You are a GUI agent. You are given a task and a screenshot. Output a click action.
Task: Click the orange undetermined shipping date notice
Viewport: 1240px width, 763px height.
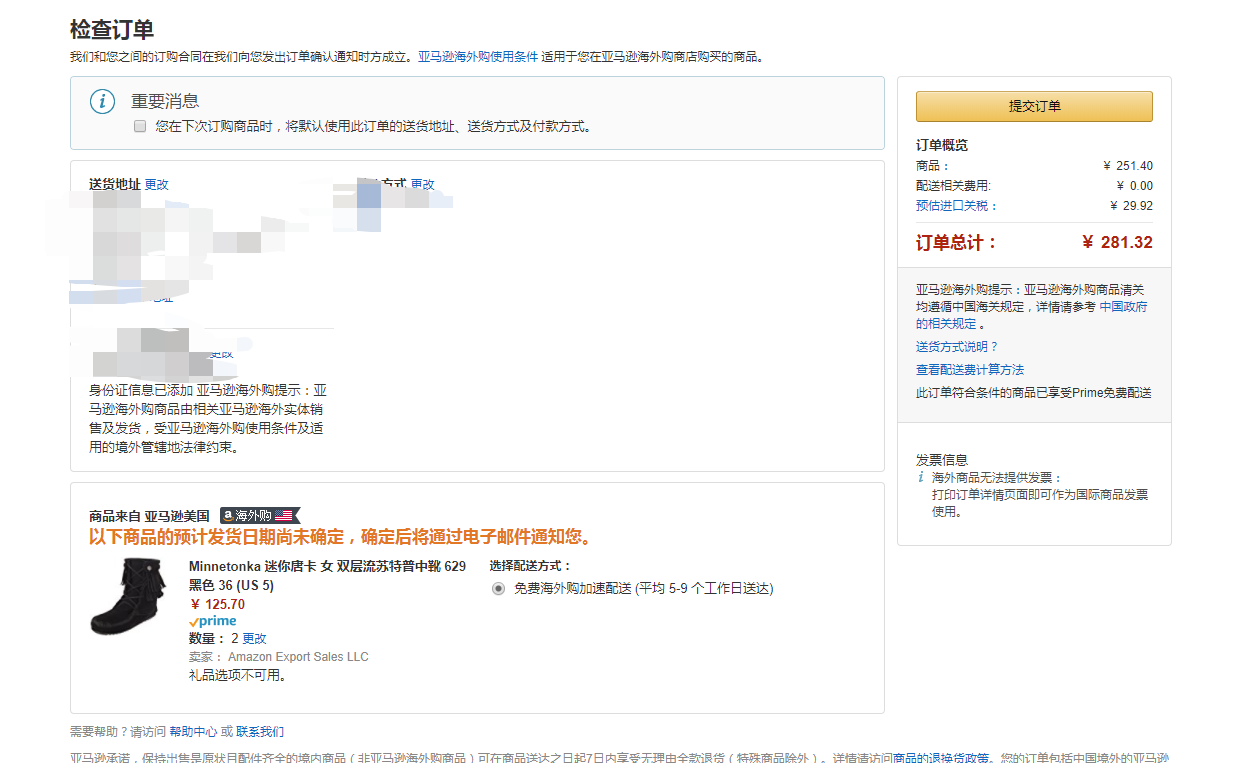[x=340, y=537]
